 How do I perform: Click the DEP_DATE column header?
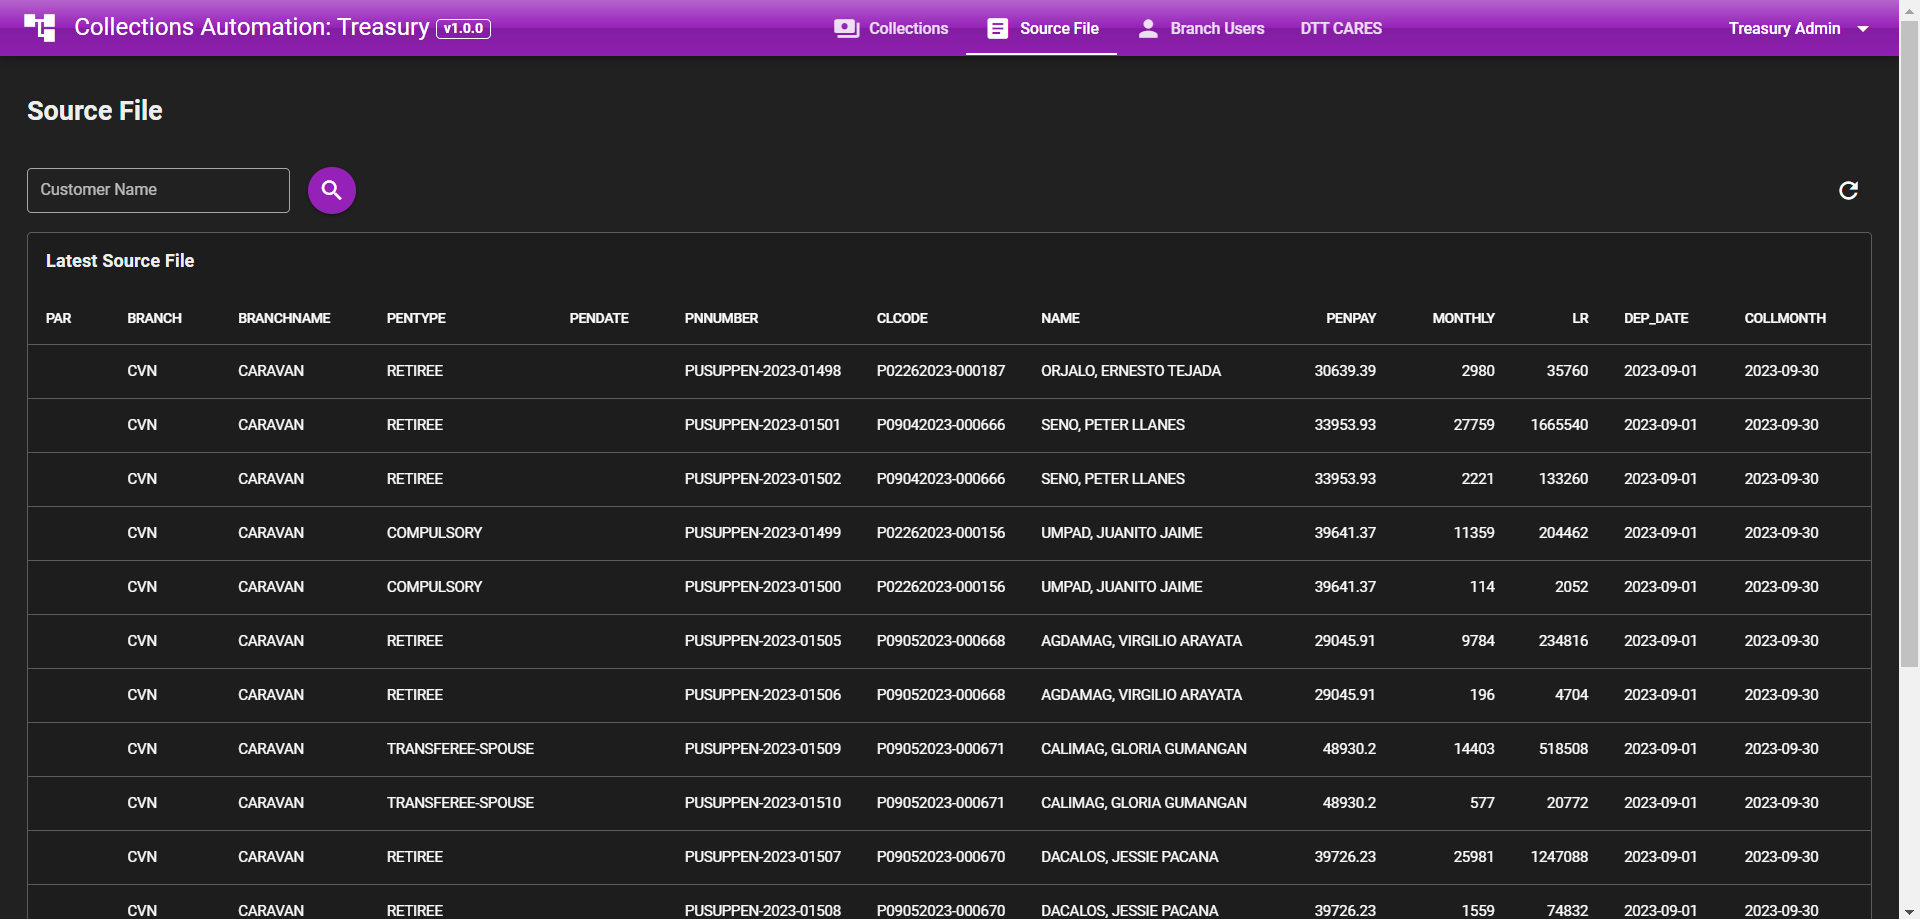point(1656,318)
